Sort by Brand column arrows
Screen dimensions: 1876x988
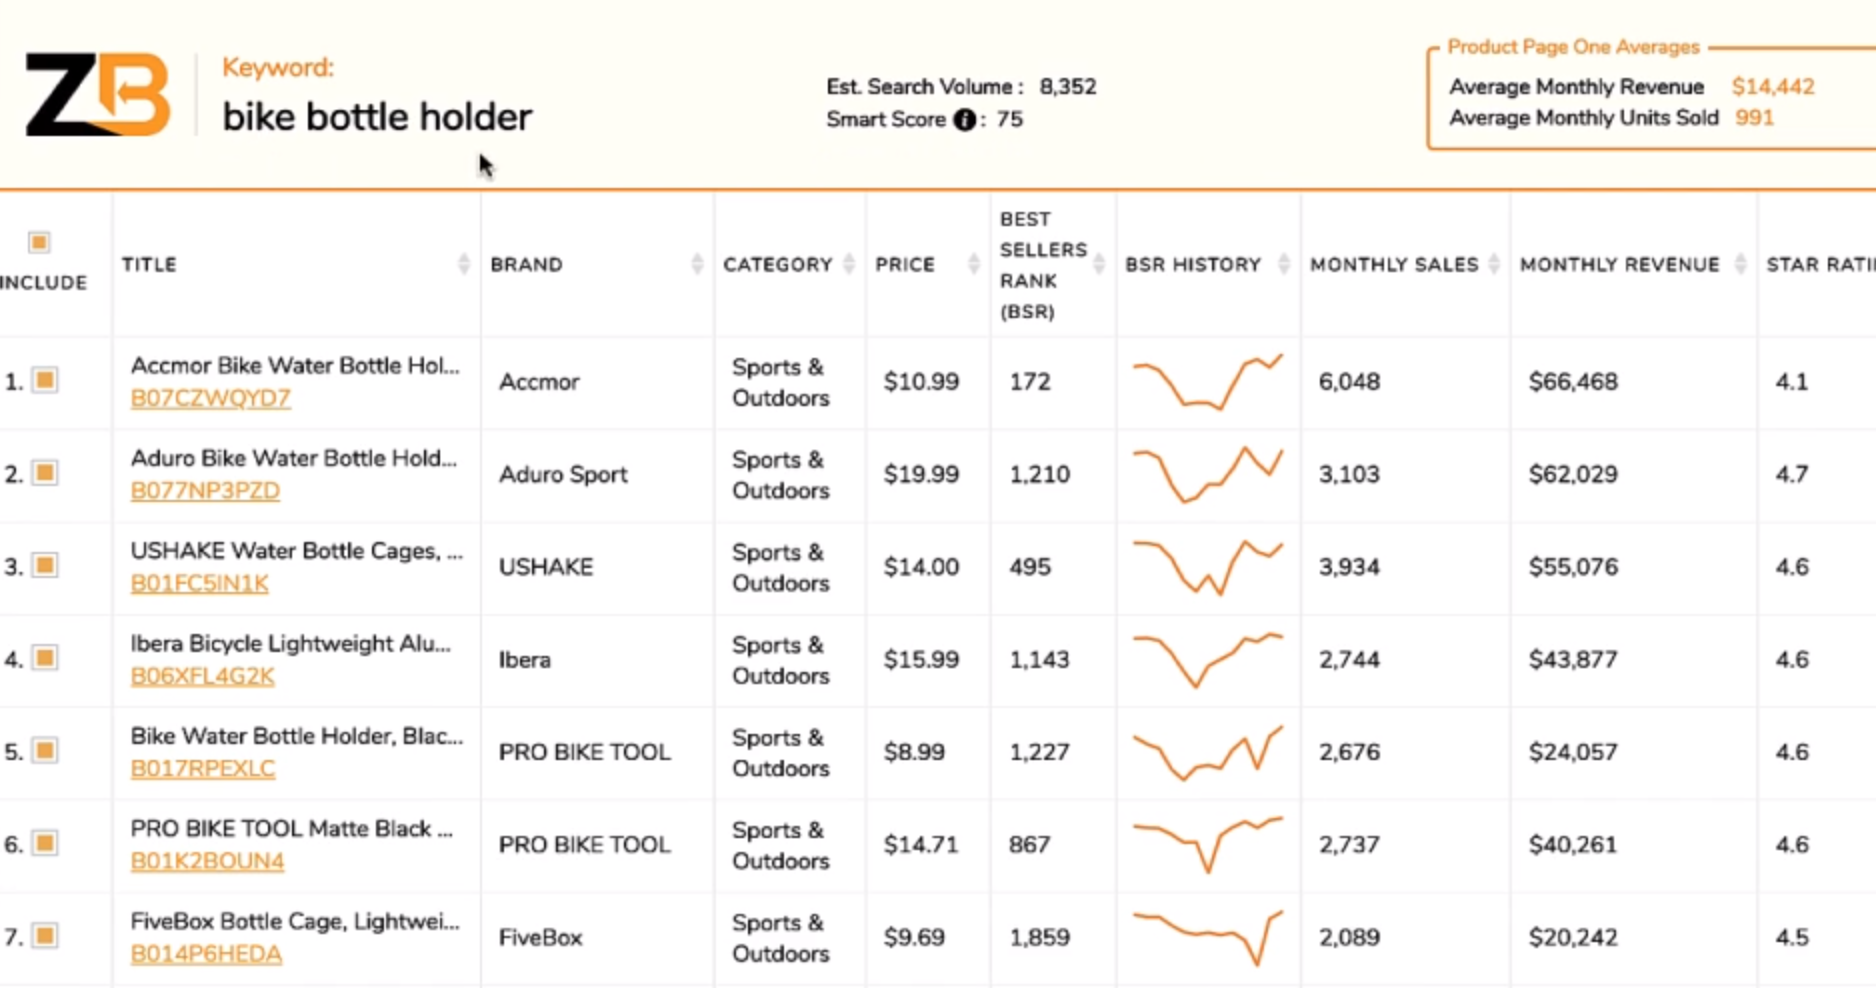697,264
